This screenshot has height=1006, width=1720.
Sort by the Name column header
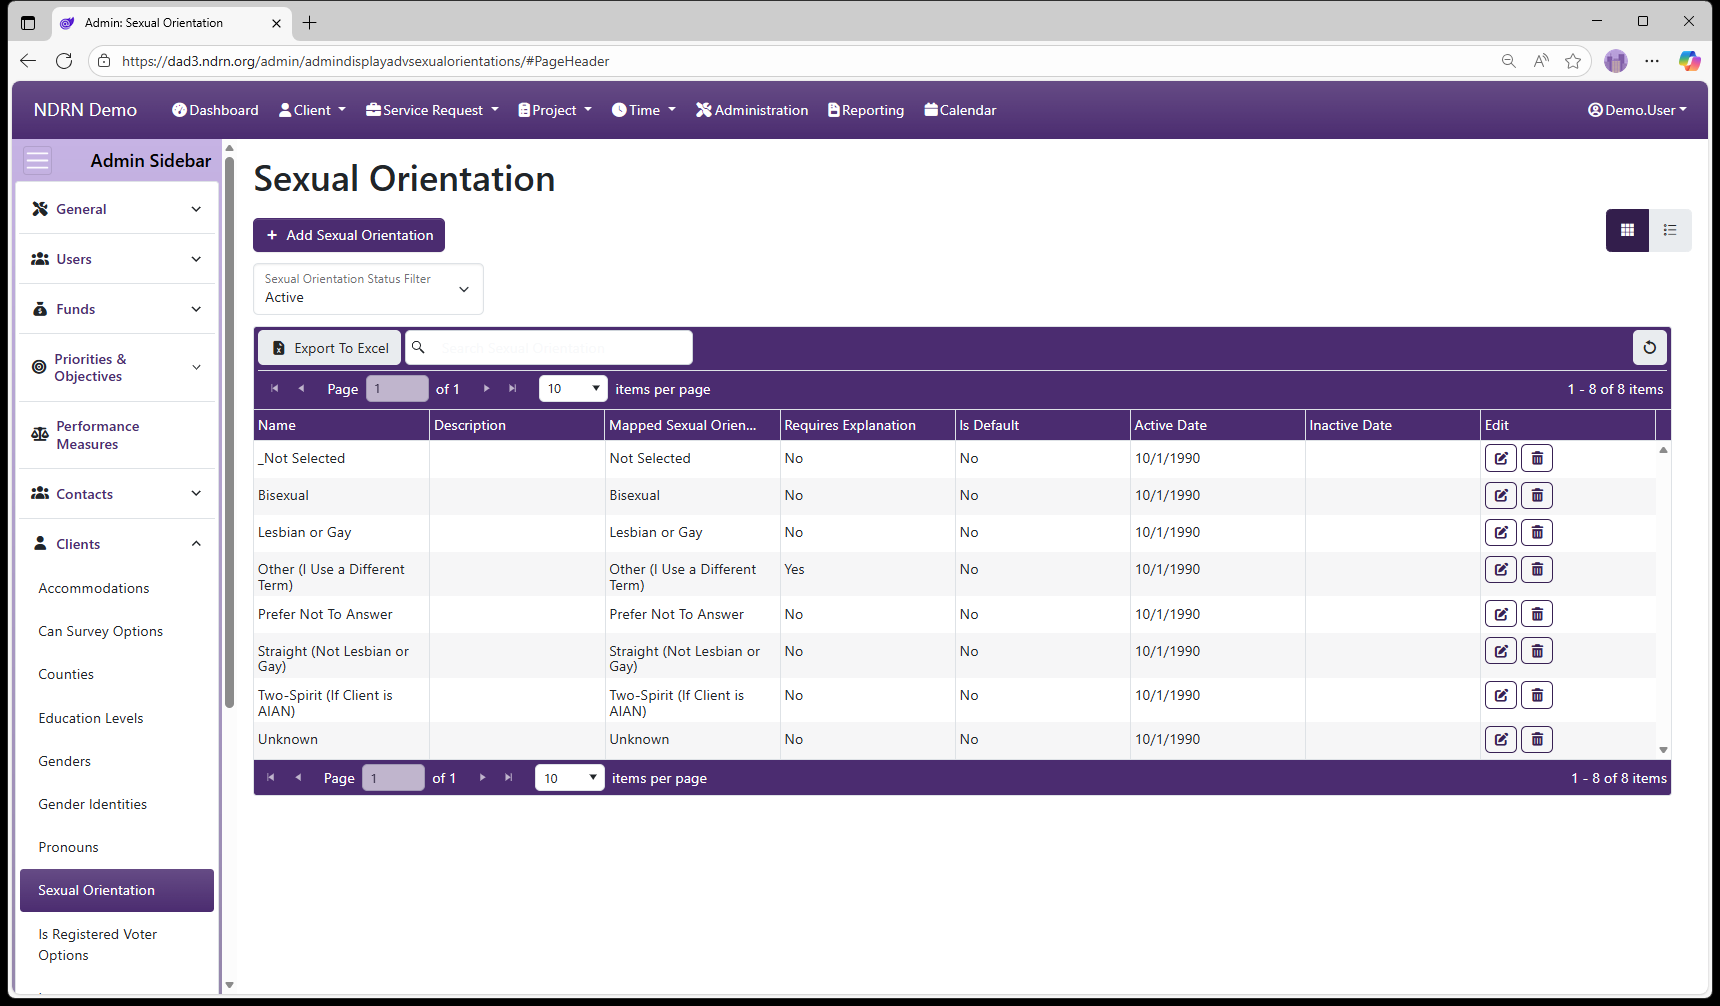pos(342,425)
